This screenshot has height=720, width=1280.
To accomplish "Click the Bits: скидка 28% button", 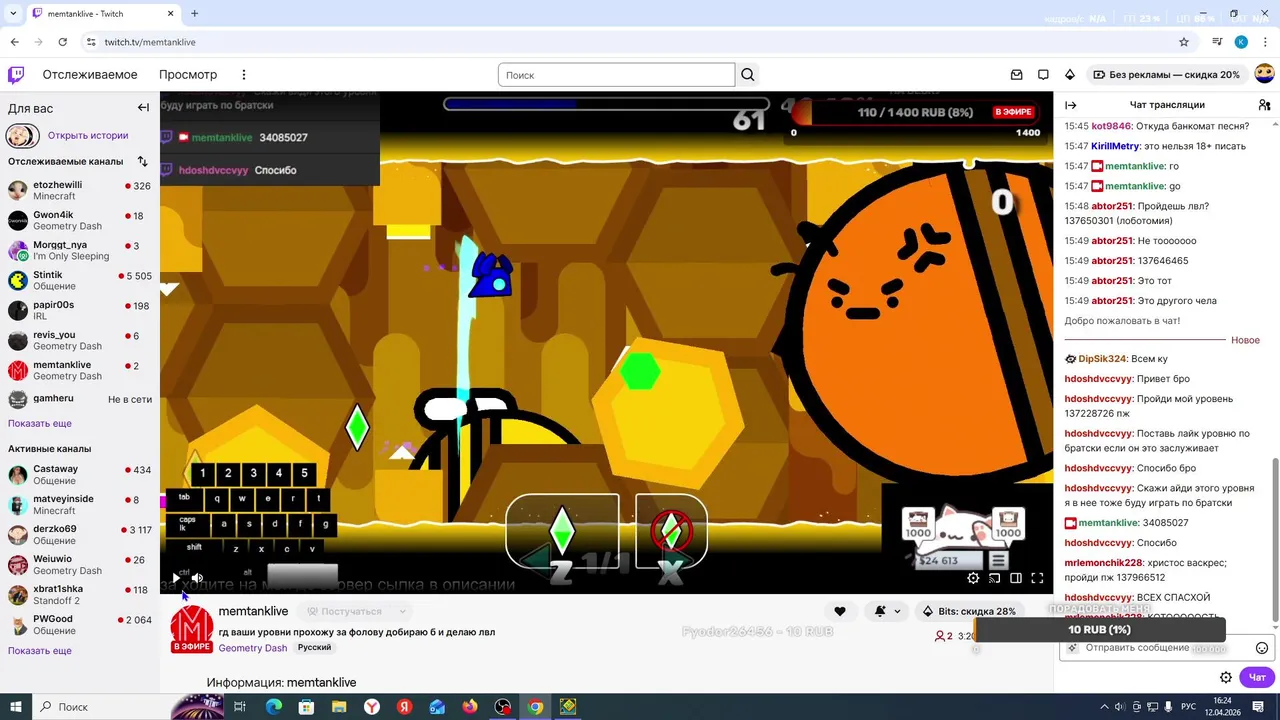I will [969, 611].
